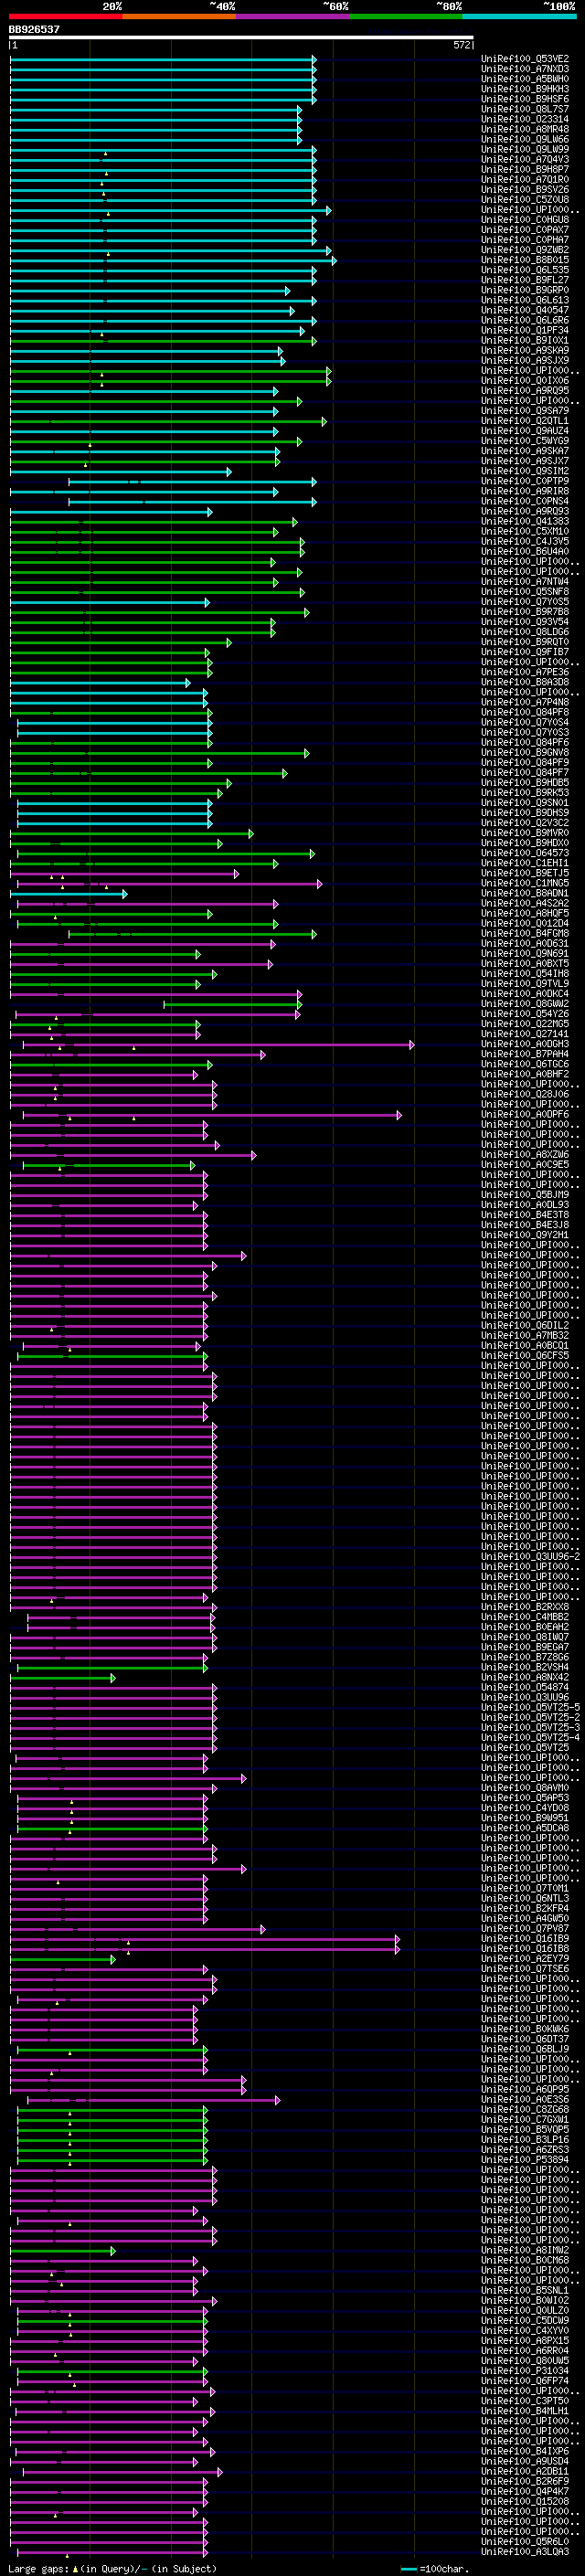Open hit UniRef100_C5Z0U8

pyautogui.click(x=525, y=199)
